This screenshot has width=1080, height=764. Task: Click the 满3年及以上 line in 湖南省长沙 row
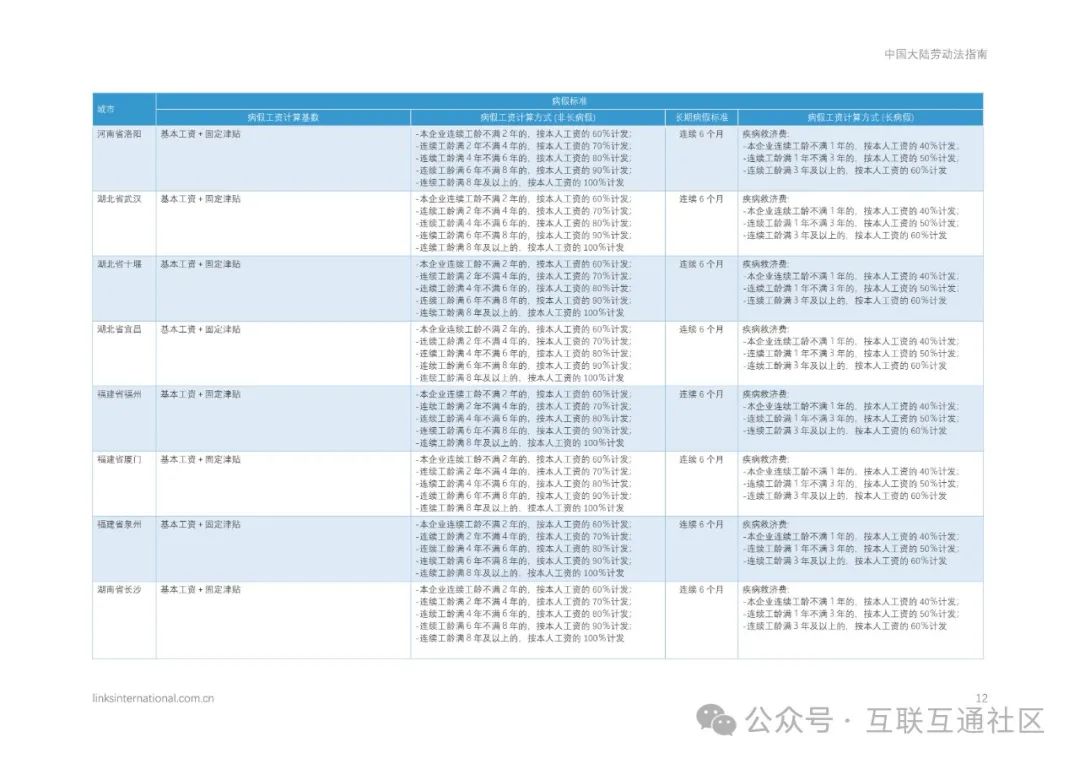coord(845,626)
